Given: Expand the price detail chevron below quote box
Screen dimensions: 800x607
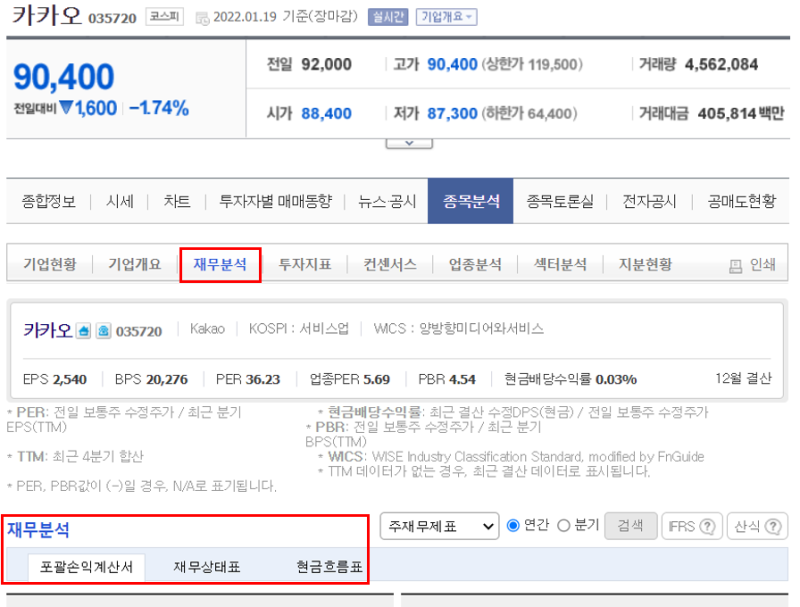Looking at the screenshot, I should click(x=409, y=143).
